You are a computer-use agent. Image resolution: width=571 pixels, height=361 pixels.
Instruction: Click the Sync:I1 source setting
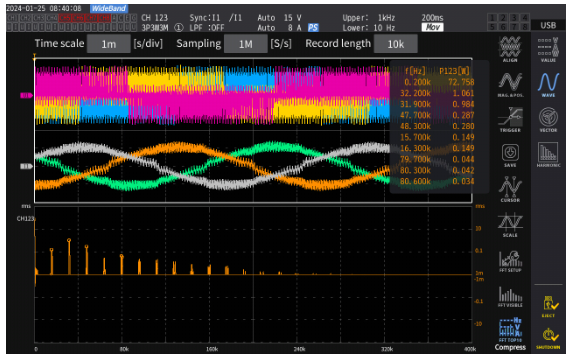(x=215, y=17)
